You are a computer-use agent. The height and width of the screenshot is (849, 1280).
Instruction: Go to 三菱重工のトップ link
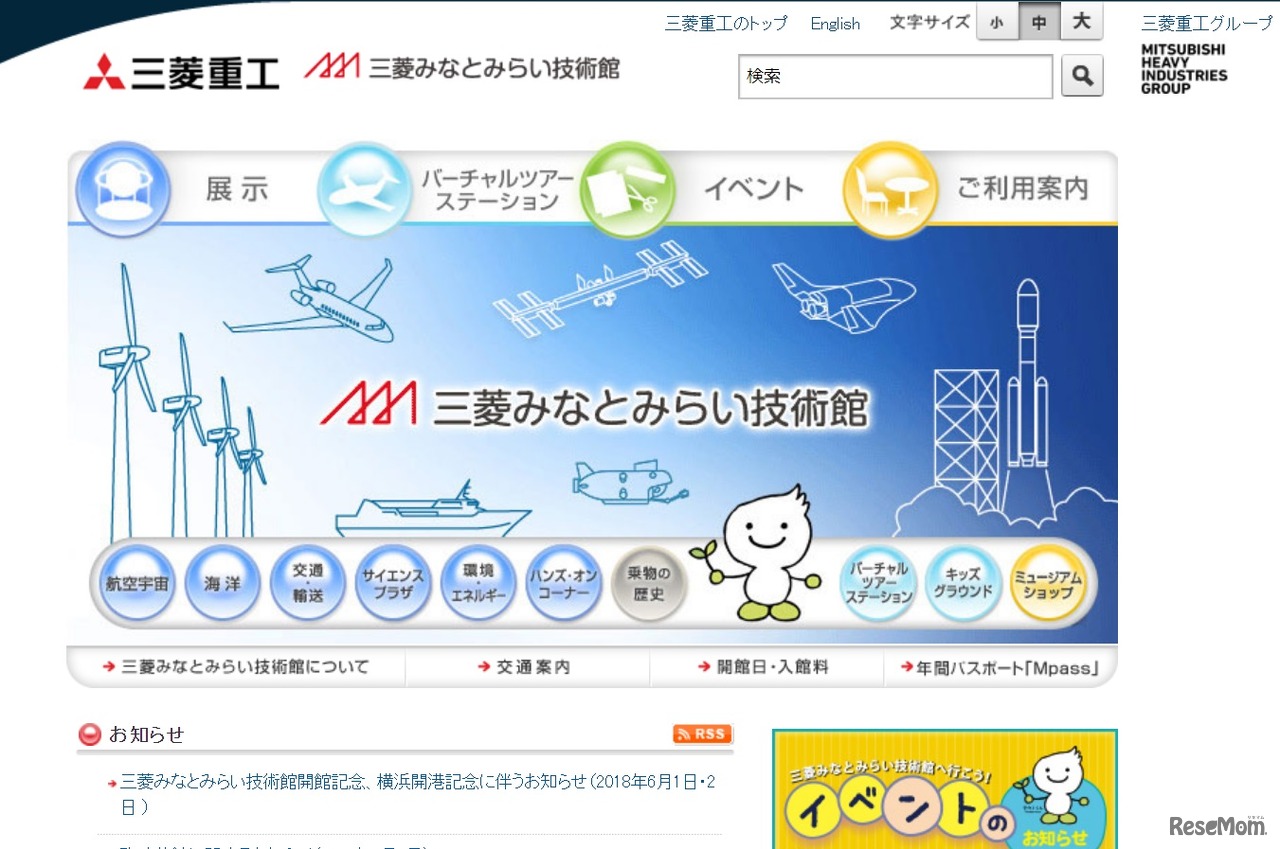coord(726,23)
